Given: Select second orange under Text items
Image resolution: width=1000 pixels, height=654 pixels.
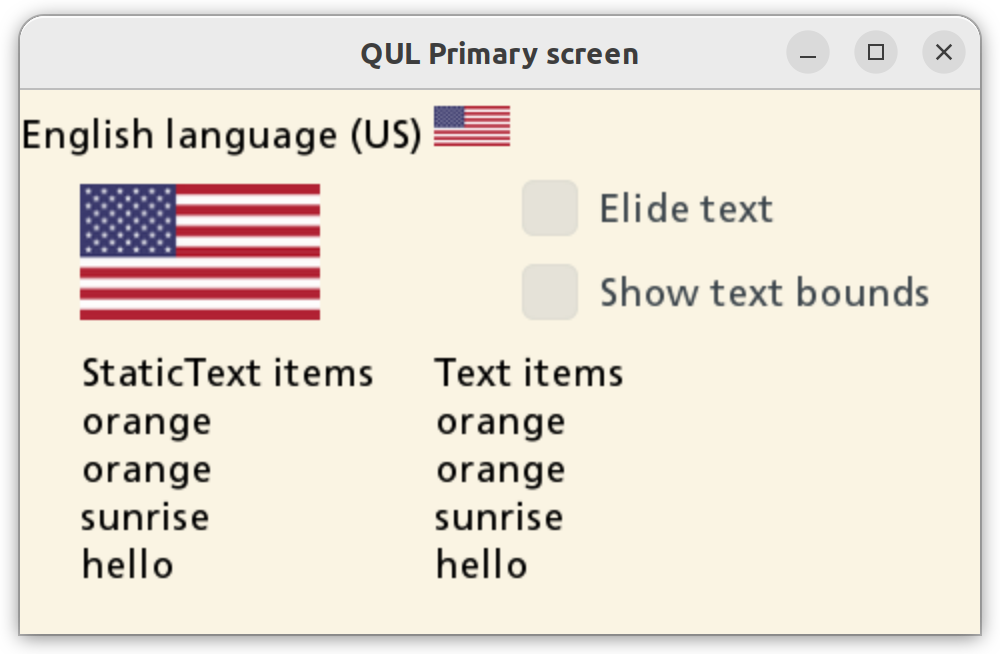Looking at the screenshot, I should pyautogui.click(x=500, y=470).
